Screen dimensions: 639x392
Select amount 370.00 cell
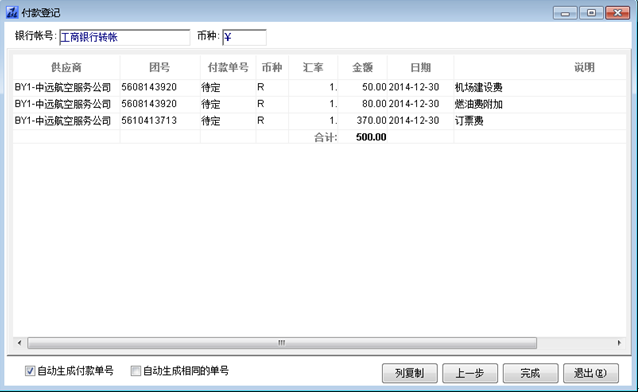pyautogui.click(x=363, y=121)
